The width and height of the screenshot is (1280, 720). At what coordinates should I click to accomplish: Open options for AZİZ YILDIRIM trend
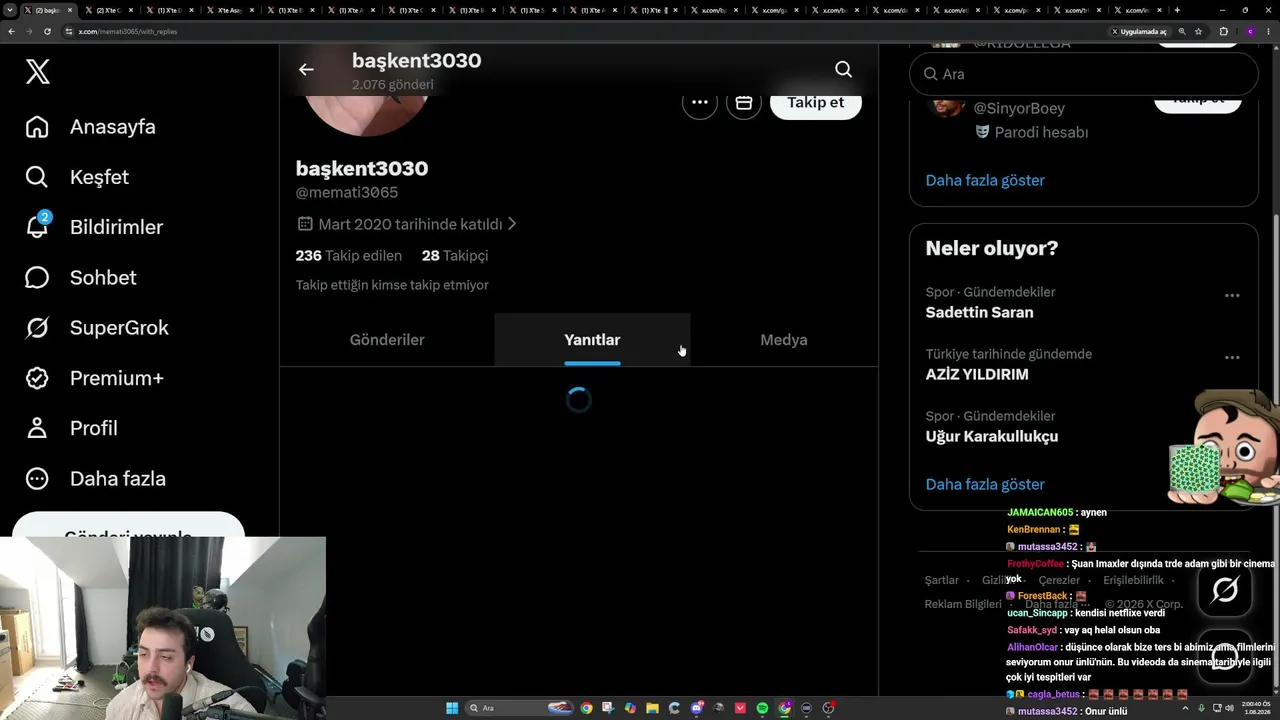pyautogui.click(x=1232, y=357)
